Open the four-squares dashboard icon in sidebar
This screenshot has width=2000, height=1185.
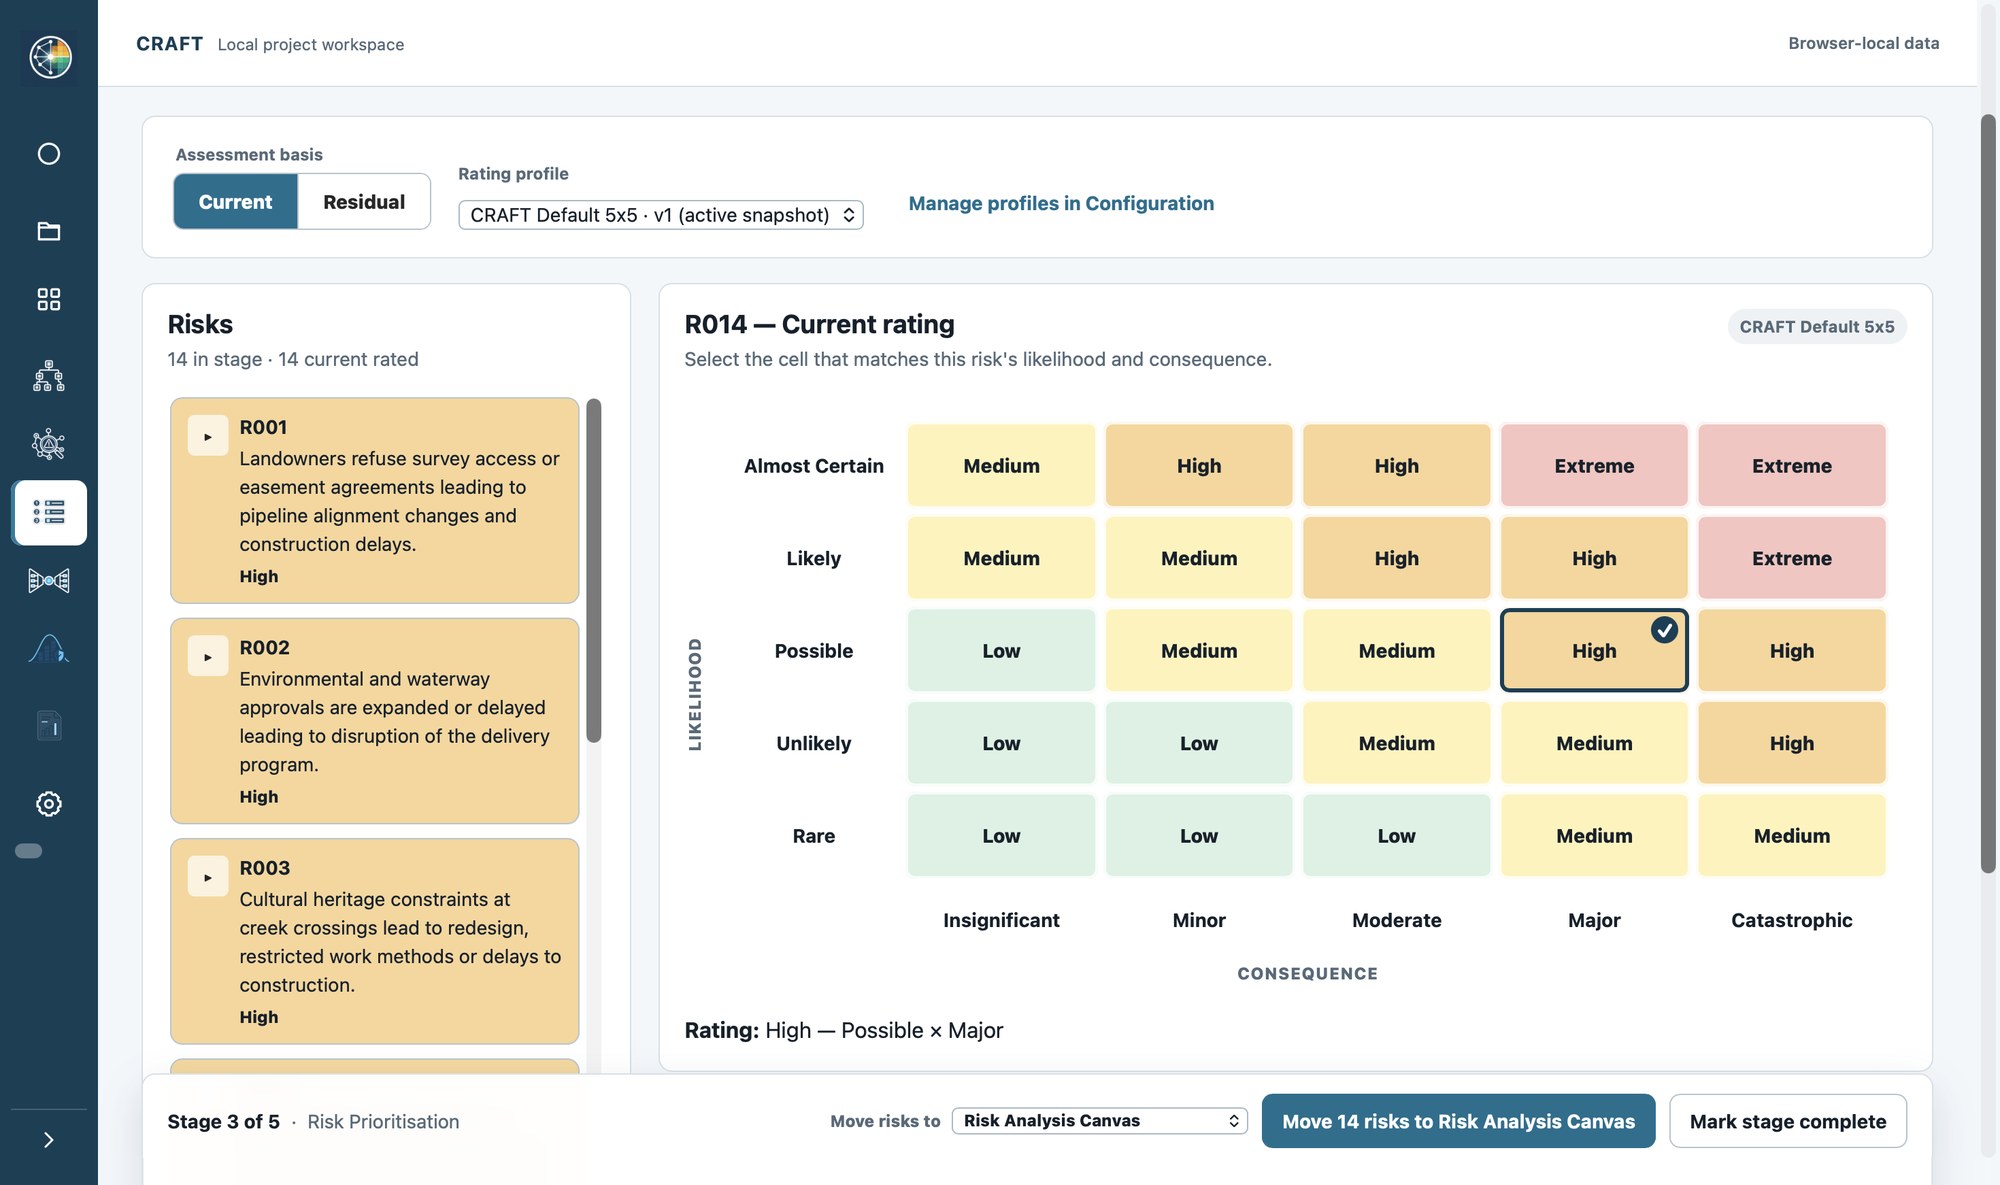click(49, 299)
